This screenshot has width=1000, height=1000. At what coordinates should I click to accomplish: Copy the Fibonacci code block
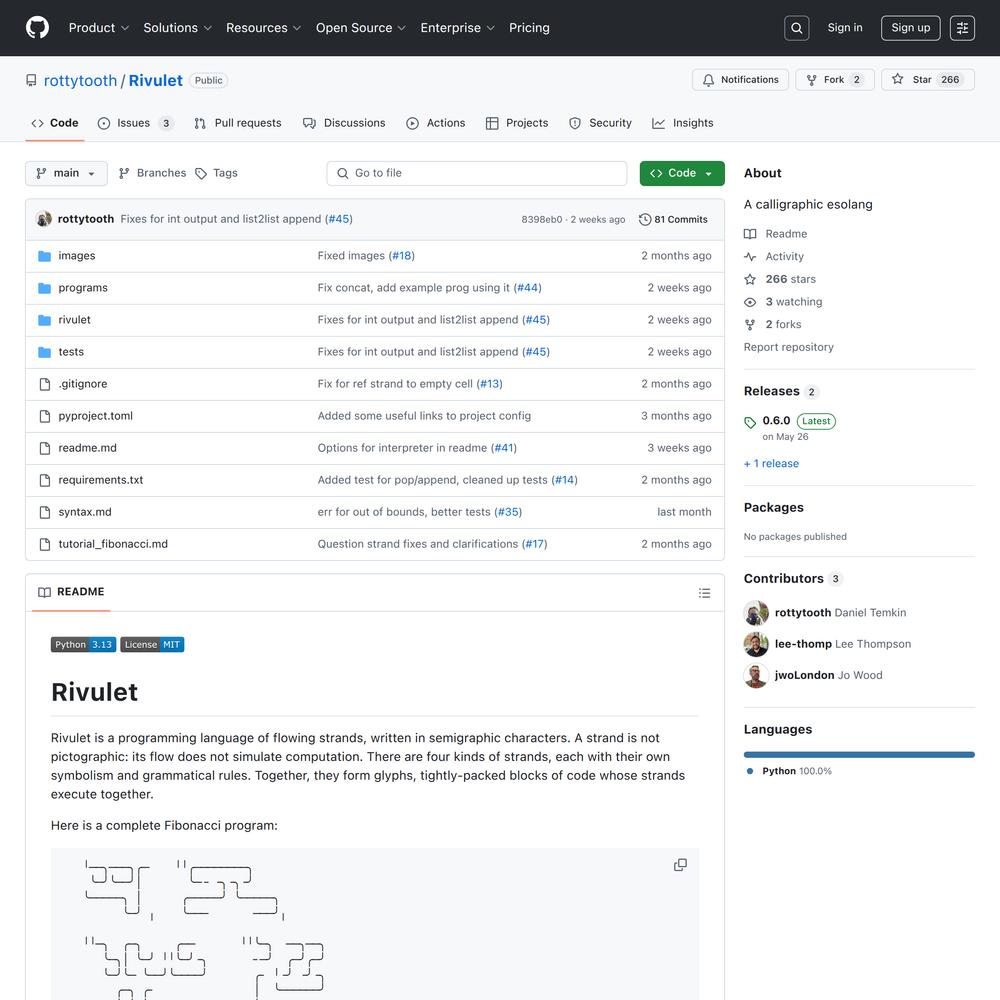click(680, 864)
